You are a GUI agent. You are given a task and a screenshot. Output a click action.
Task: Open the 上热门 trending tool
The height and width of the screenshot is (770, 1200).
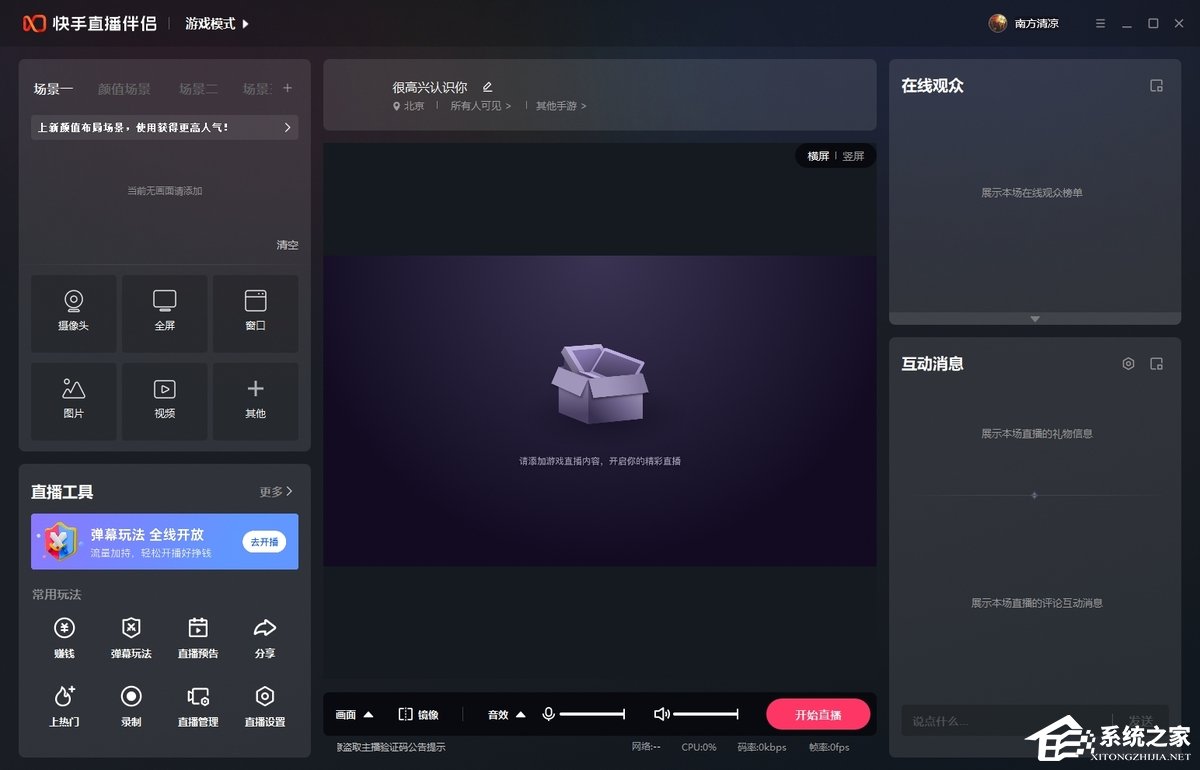(64, 706)
